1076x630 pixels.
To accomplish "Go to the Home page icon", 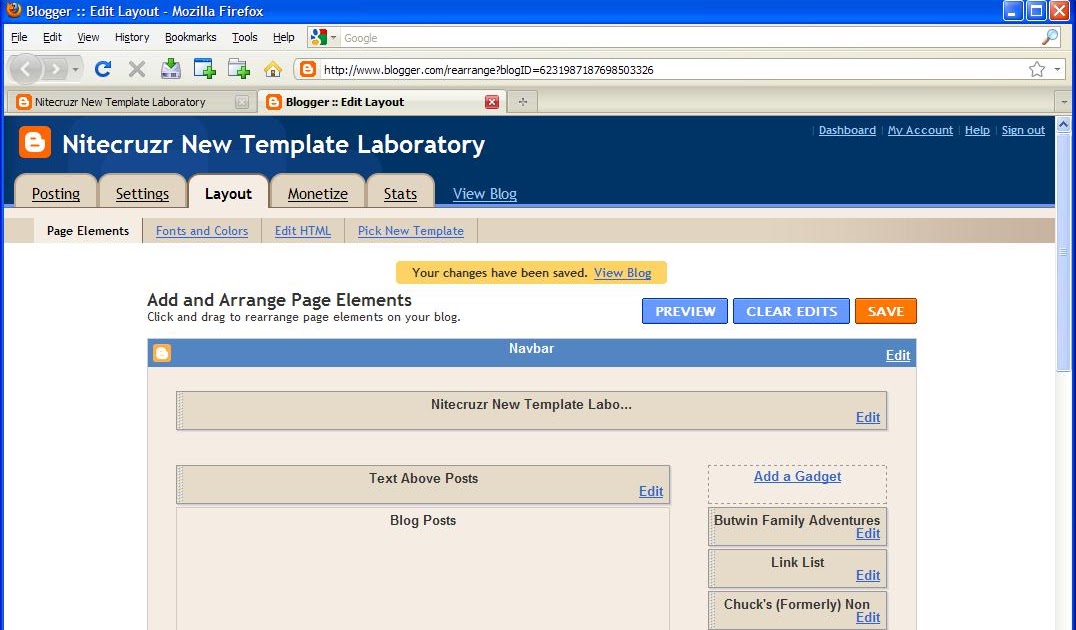I will pos(272,69).
